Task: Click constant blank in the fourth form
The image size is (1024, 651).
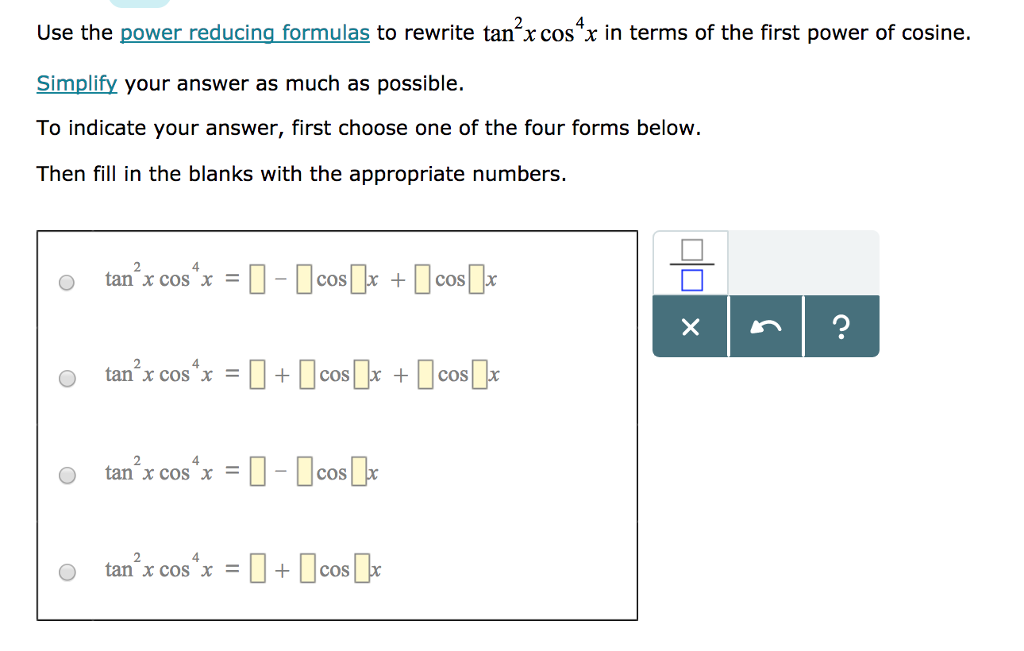Action: [x=257, y=568]
